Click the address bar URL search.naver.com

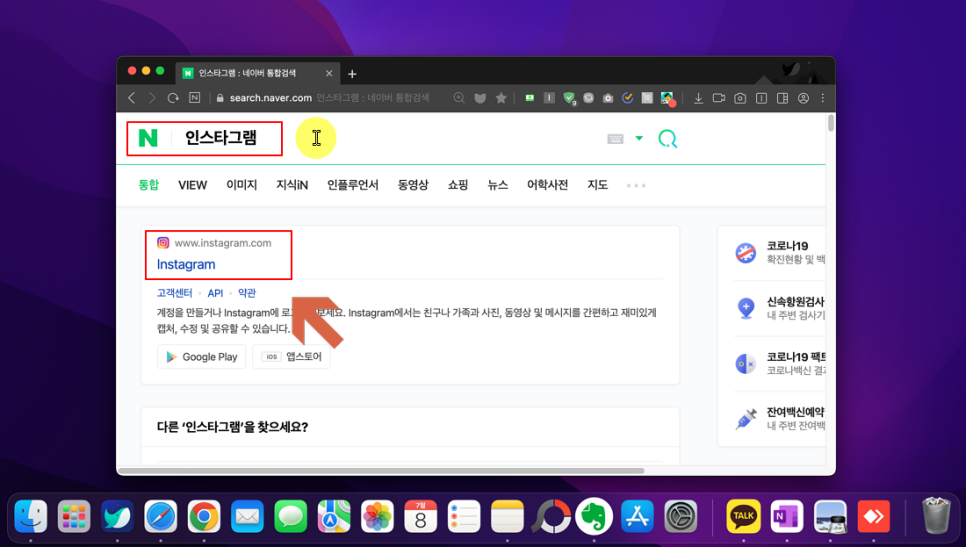pos(270,98)
